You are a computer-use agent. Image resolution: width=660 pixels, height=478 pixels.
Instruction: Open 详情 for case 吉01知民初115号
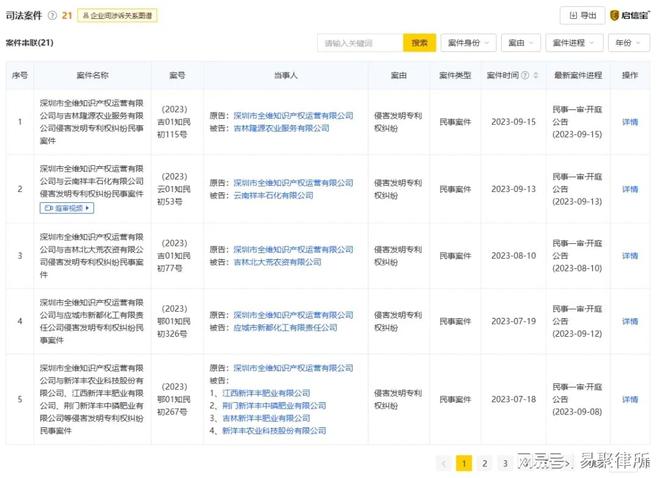tap(630, 122)
